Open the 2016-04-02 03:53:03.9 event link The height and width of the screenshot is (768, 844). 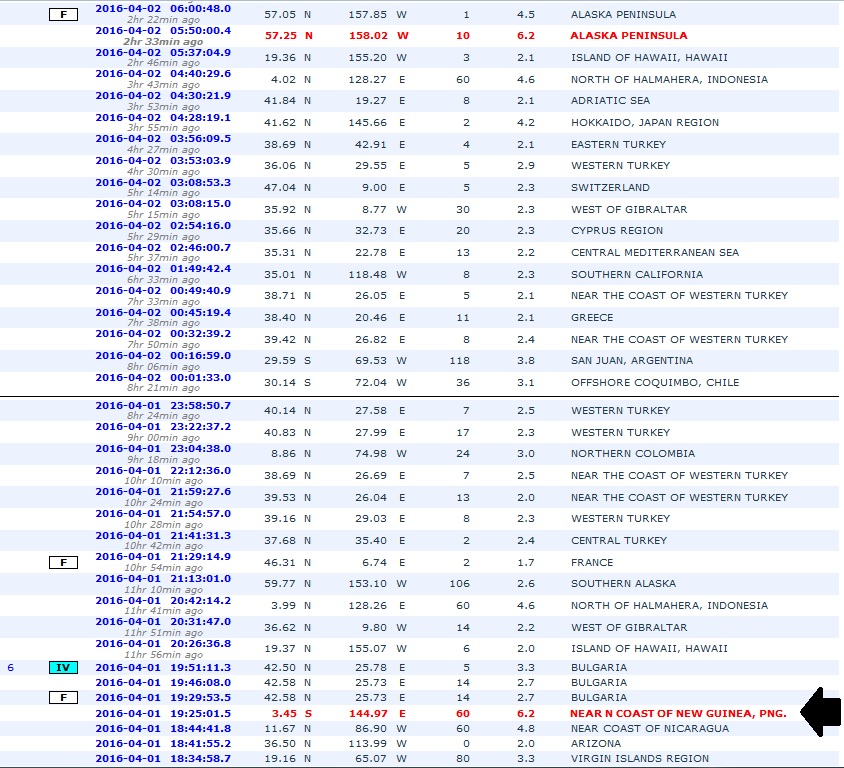click(163, 160)
